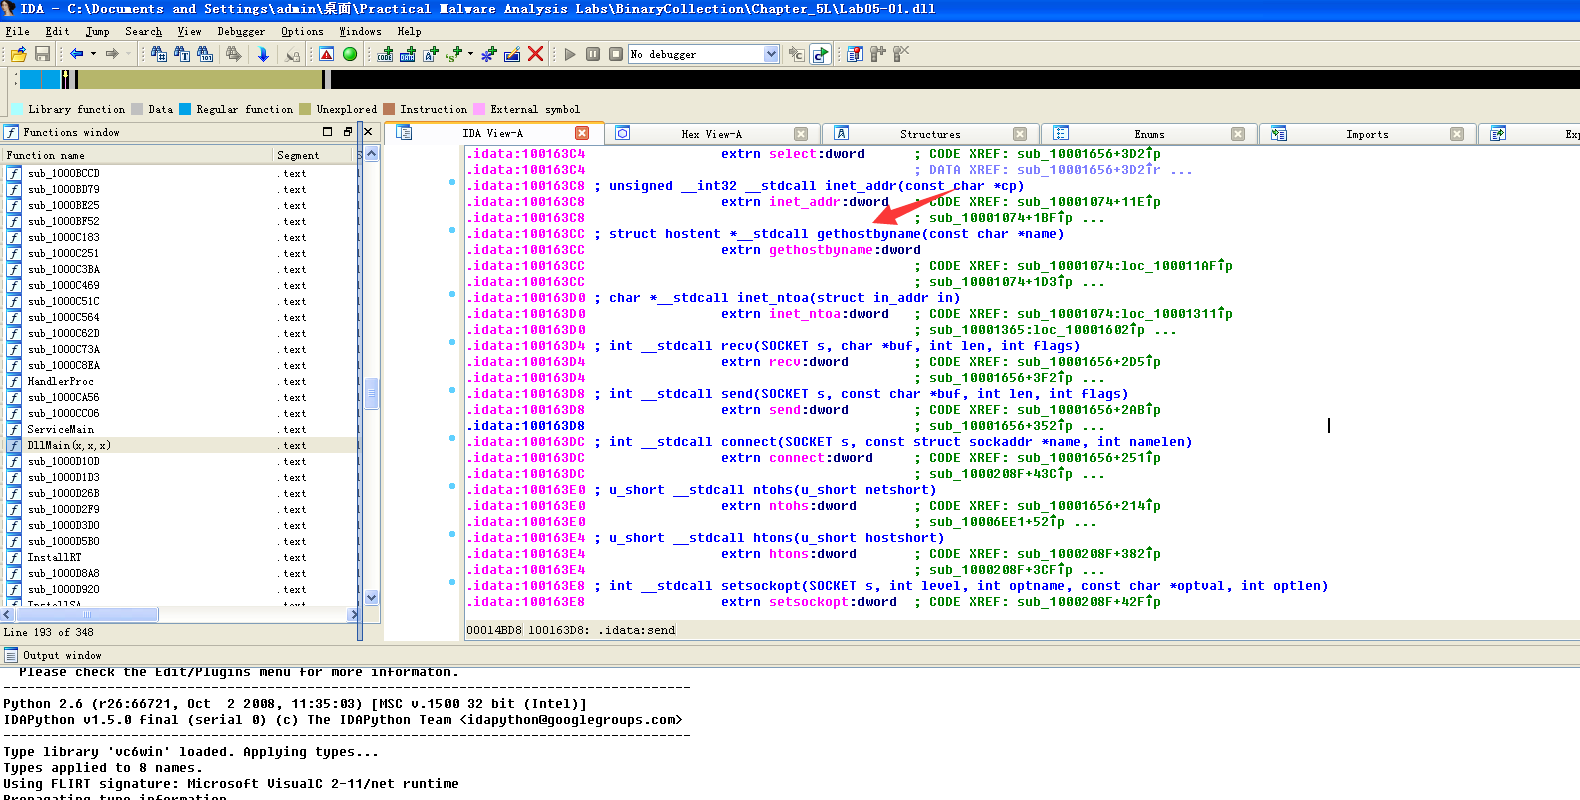The height and width of the screenshot is (800, 1580).
Task: Switch to the Structures tab
Action: pyautogui.click(x=930, y=134)
